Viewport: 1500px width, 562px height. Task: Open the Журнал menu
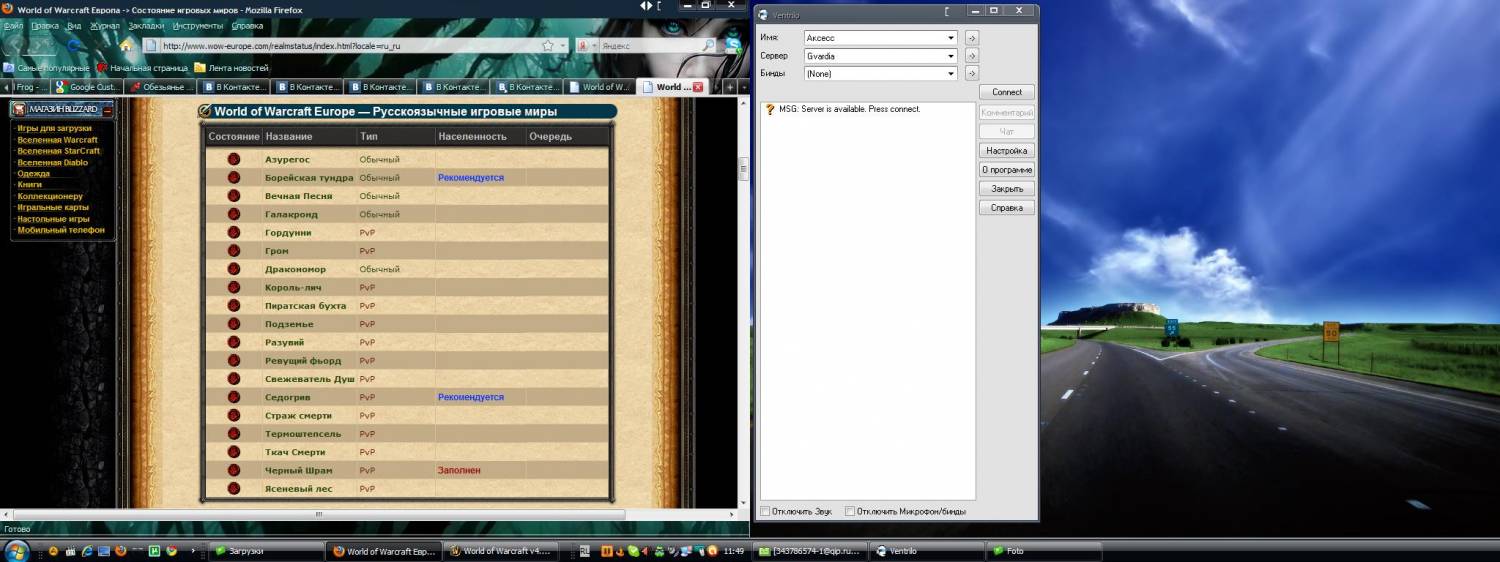coord(105,26)
